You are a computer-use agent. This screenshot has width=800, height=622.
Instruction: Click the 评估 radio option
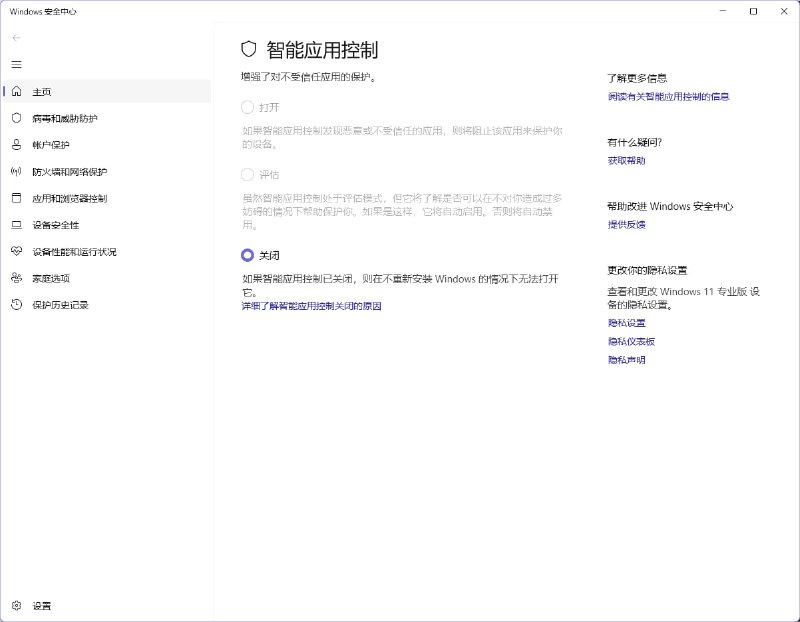pyautogui.click(x=248, y=174)
